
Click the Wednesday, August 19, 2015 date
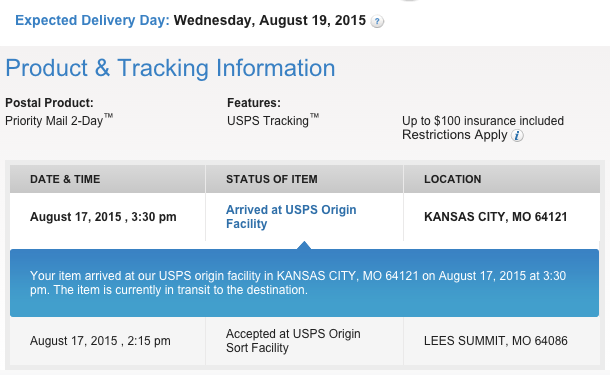click(x=270, y=20)
